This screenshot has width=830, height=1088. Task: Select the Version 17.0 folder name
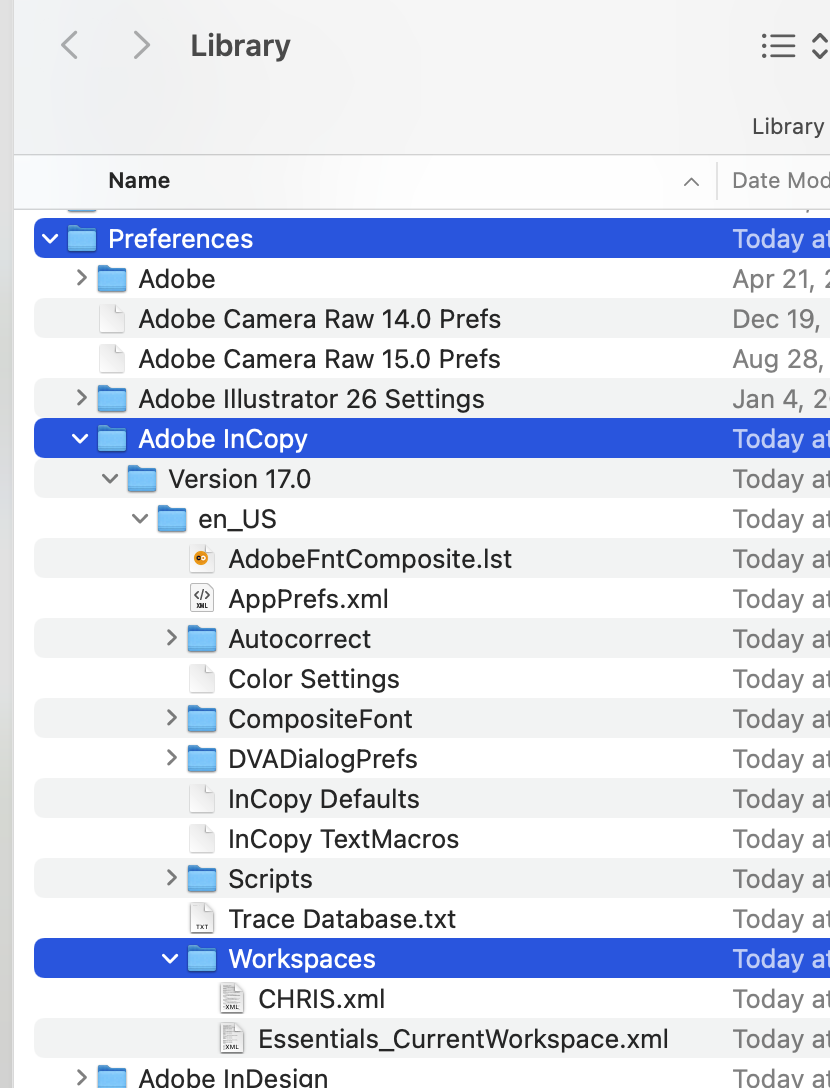click(x=239, y=479)
